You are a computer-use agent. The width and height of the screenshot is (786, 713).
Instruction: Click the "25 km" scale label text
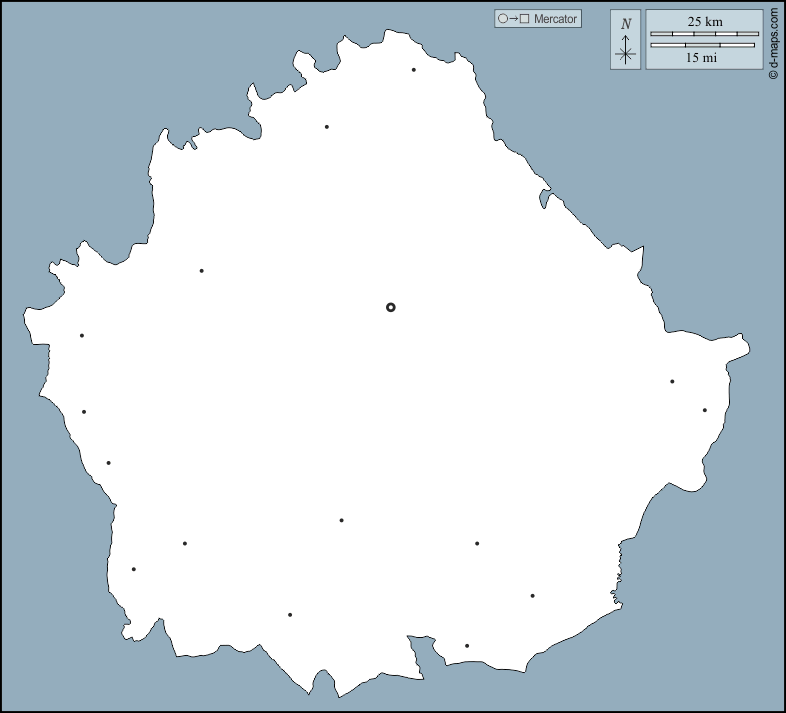click(704, 21)
